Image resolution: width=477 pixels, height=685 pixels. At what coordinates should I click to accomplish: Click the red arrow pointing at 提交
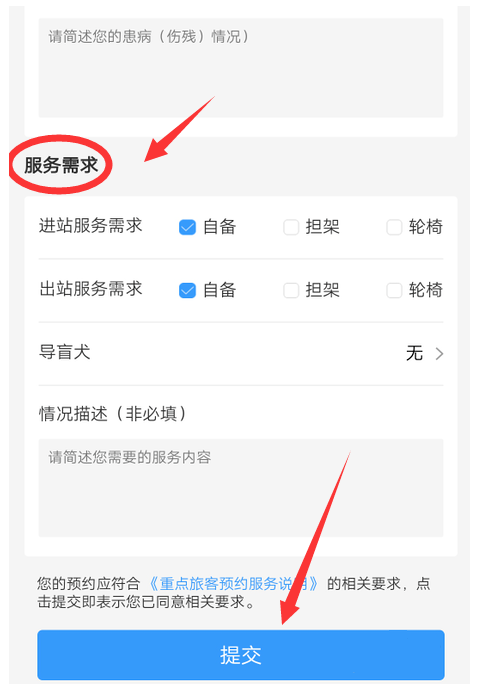315,537
